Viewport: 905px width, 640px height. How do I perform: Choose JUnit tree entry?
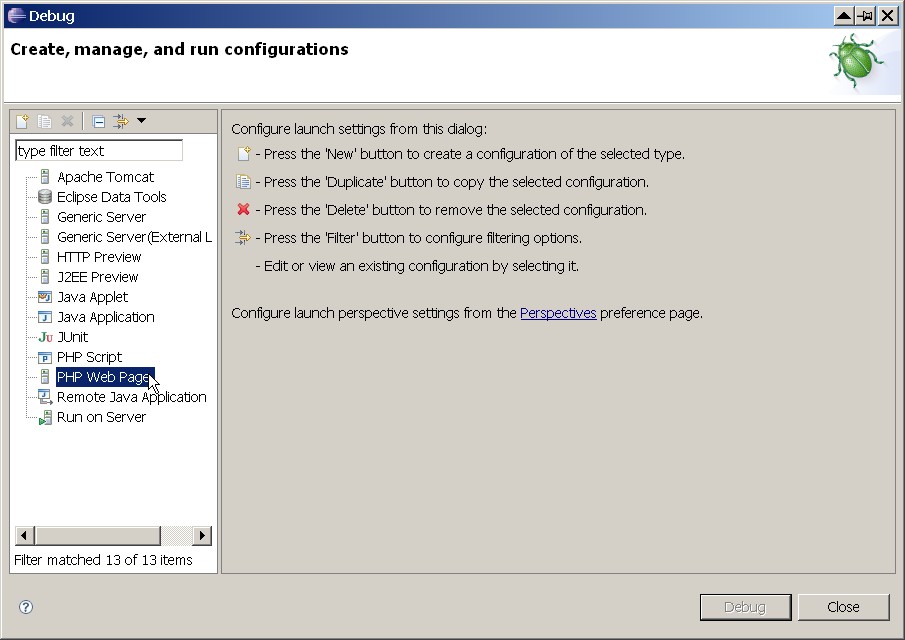click(x=73, y=337)
